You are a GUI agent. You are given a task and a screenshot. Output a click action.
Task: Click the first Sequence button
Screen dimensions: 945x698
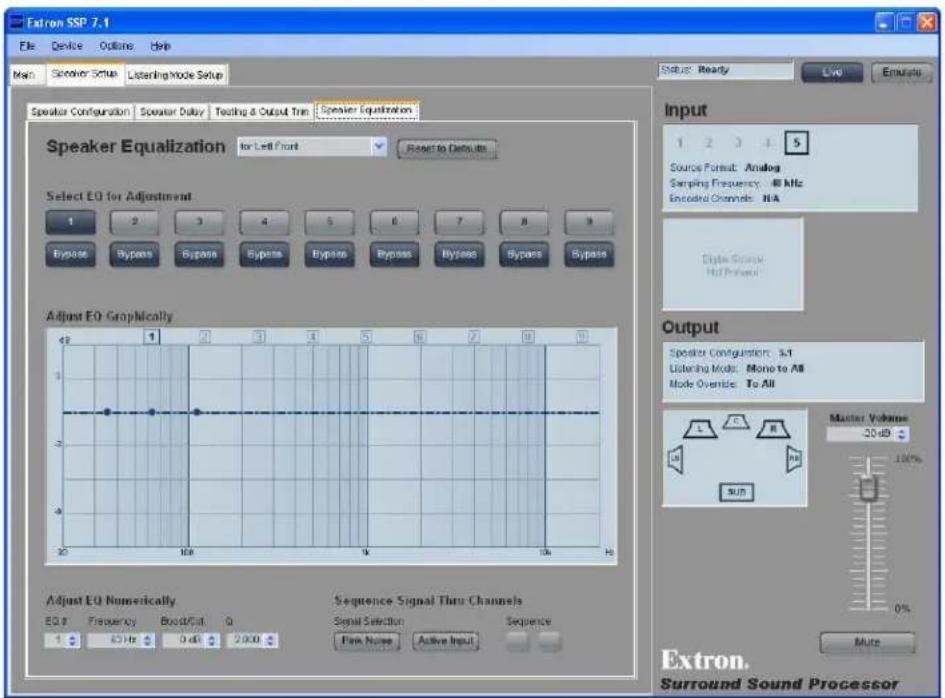tap(517, 641)
